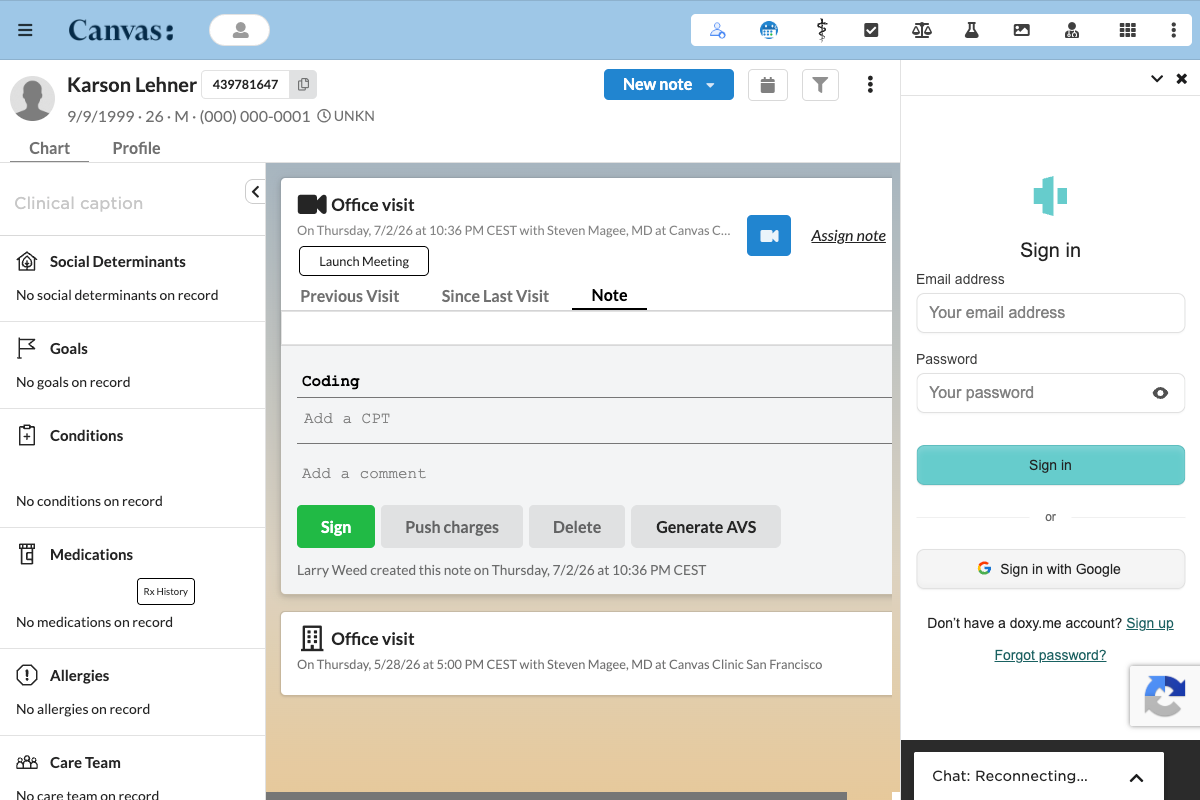Open patient chart kebab menu

[870, 85]
